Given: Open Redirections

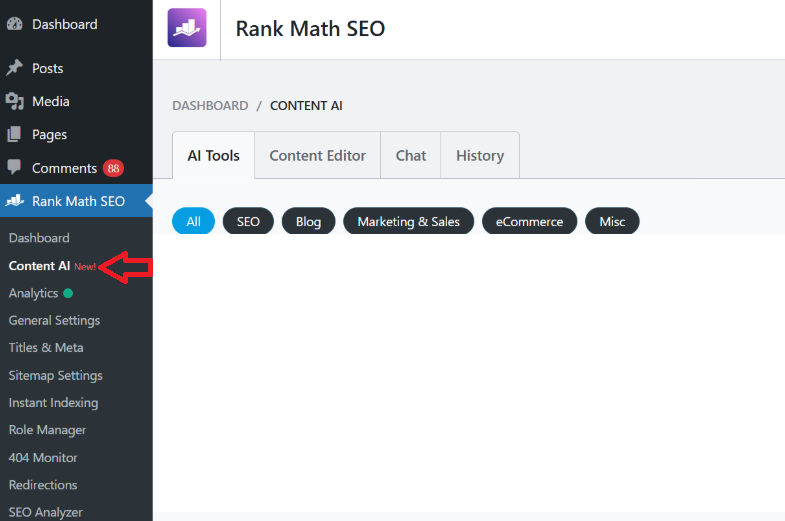Looking at the screenshot, I should click(43, 484).
